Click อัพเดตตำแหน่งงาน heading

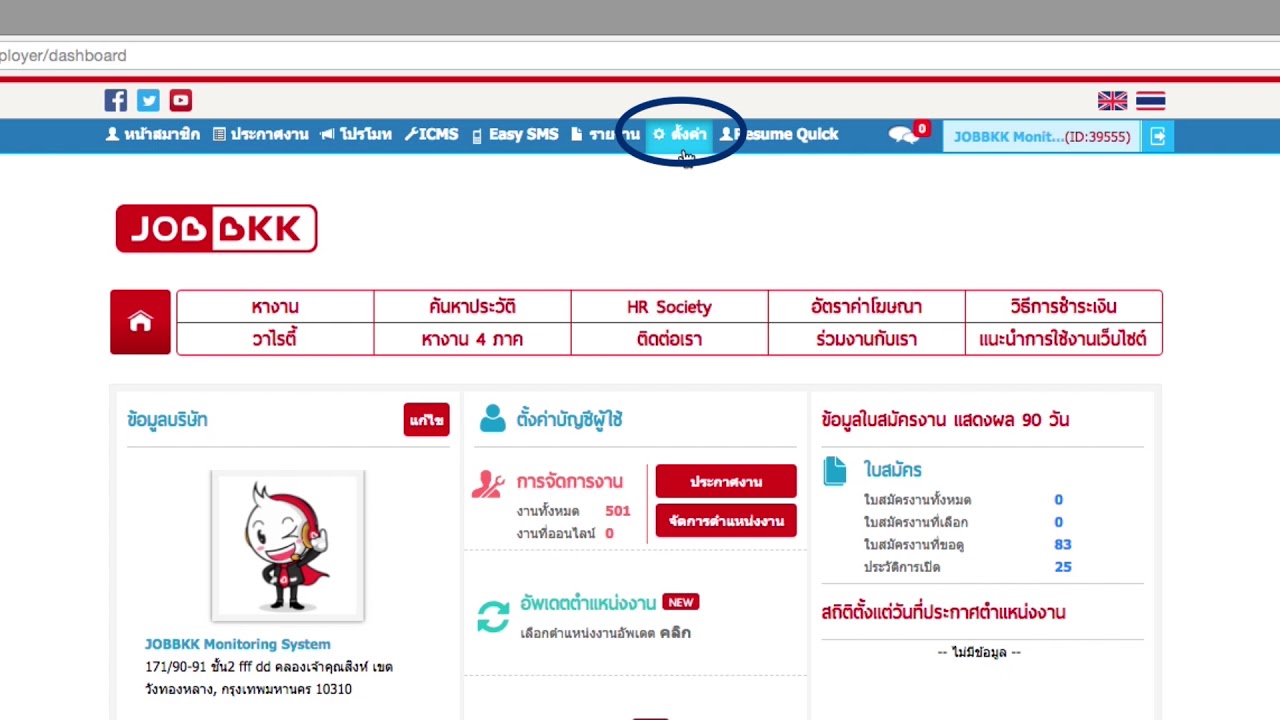pyautogui.click(x=588, y=603)
